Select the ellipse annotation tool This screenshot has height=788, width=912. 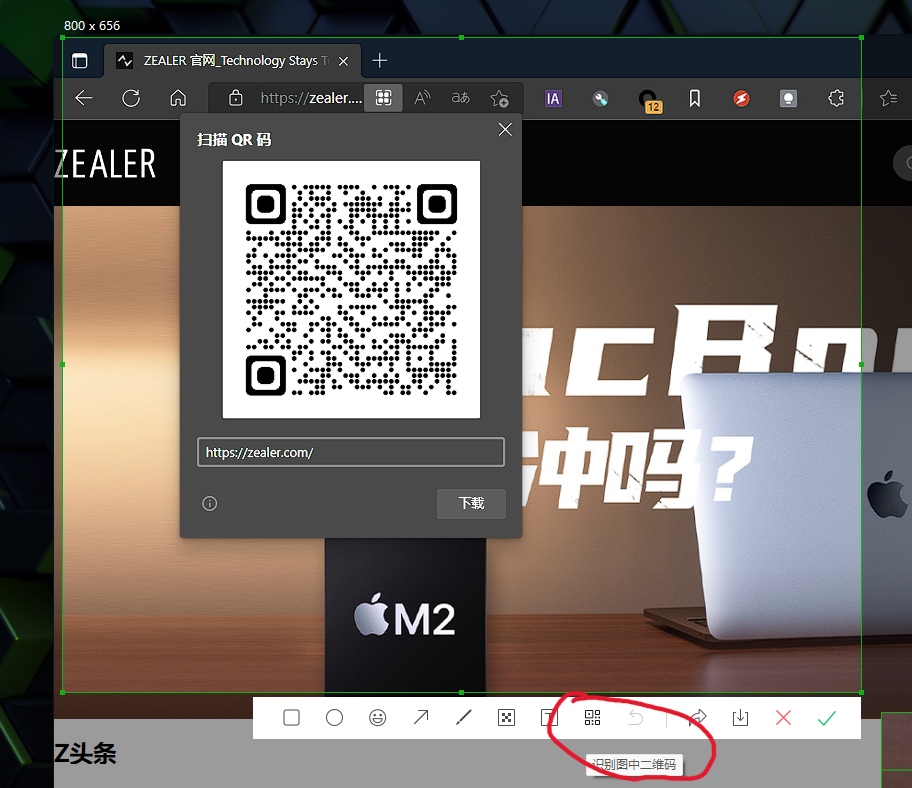pos(334,718)
